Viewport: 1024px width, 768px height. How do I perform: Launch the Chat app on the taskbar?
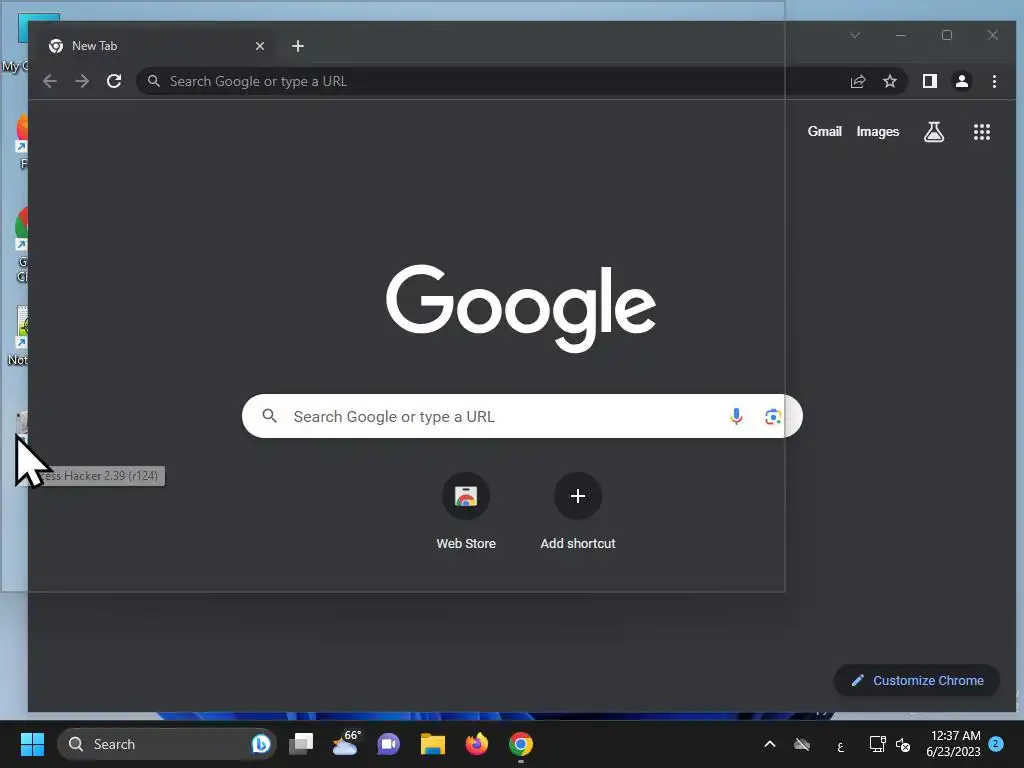[389, 744]
